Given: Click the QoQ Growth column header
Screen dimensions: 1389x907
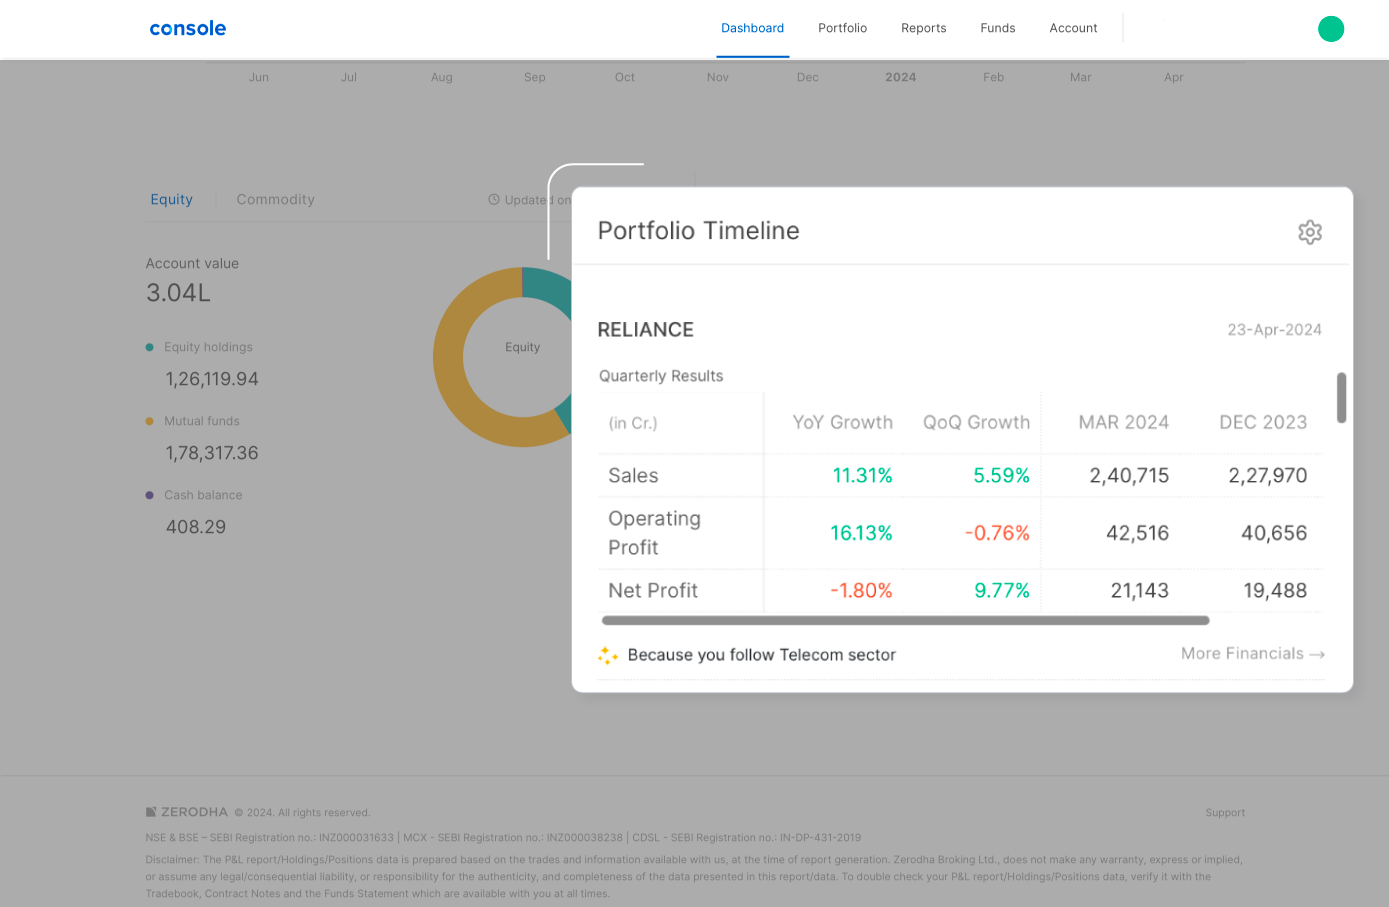Looking at the screenshot, I should (976, 422).
